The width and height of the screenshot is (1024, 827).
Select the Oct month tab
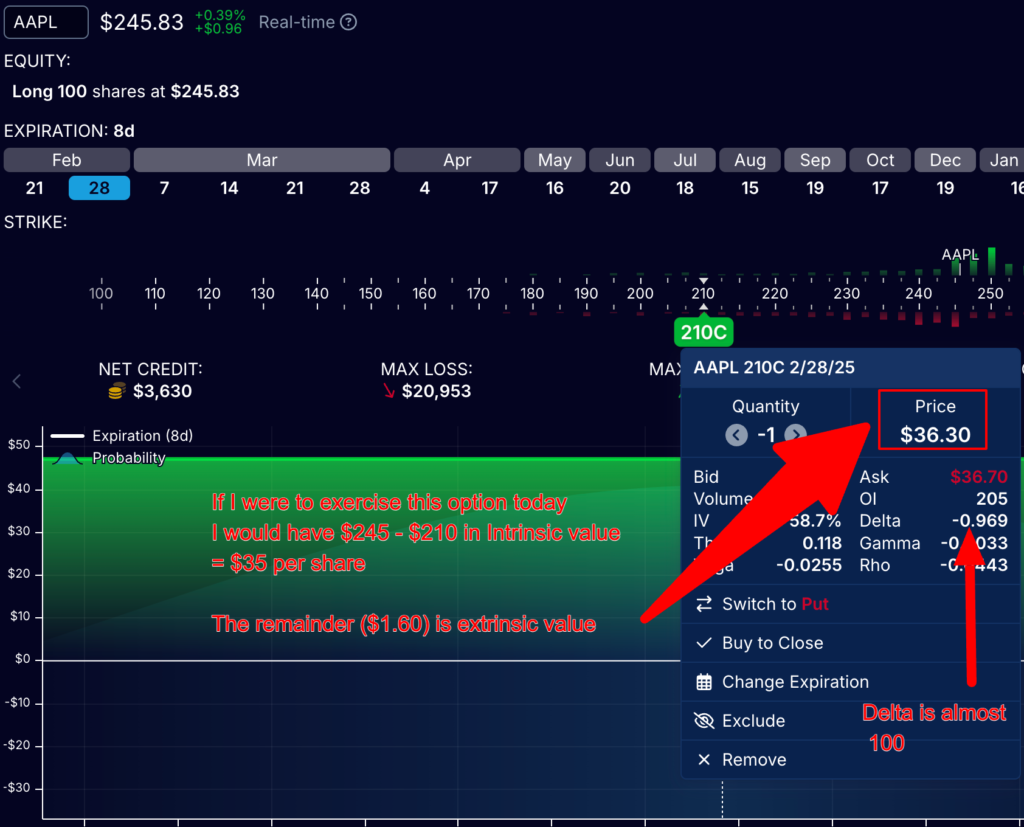point(880,160)
